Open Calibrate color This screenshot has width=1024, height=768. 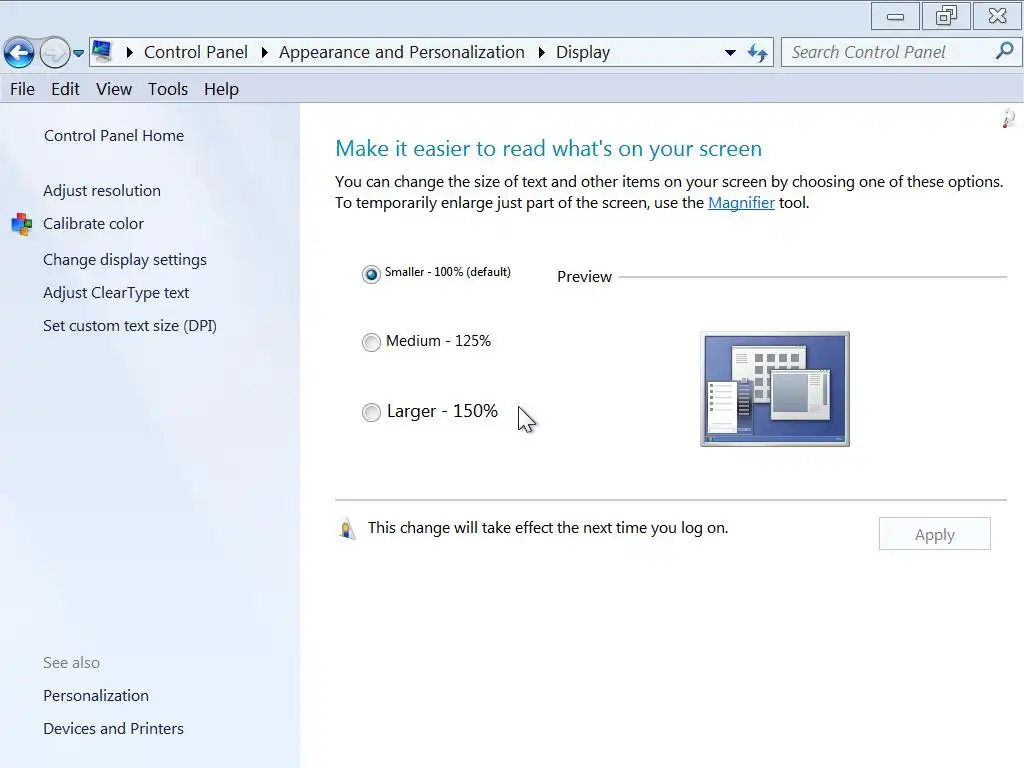[93, 223]
